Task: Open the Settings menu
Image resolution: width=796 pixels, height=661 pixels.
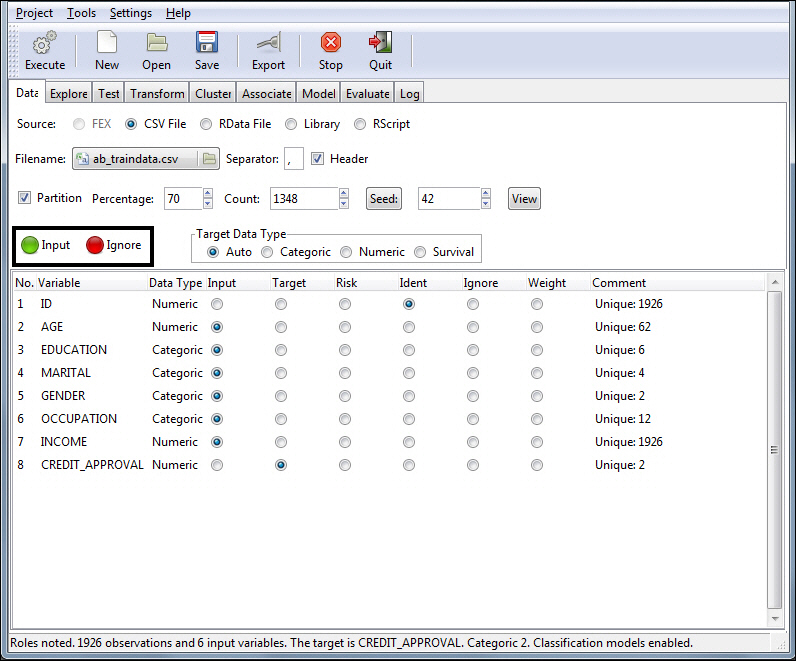Action: click(130, 13)
